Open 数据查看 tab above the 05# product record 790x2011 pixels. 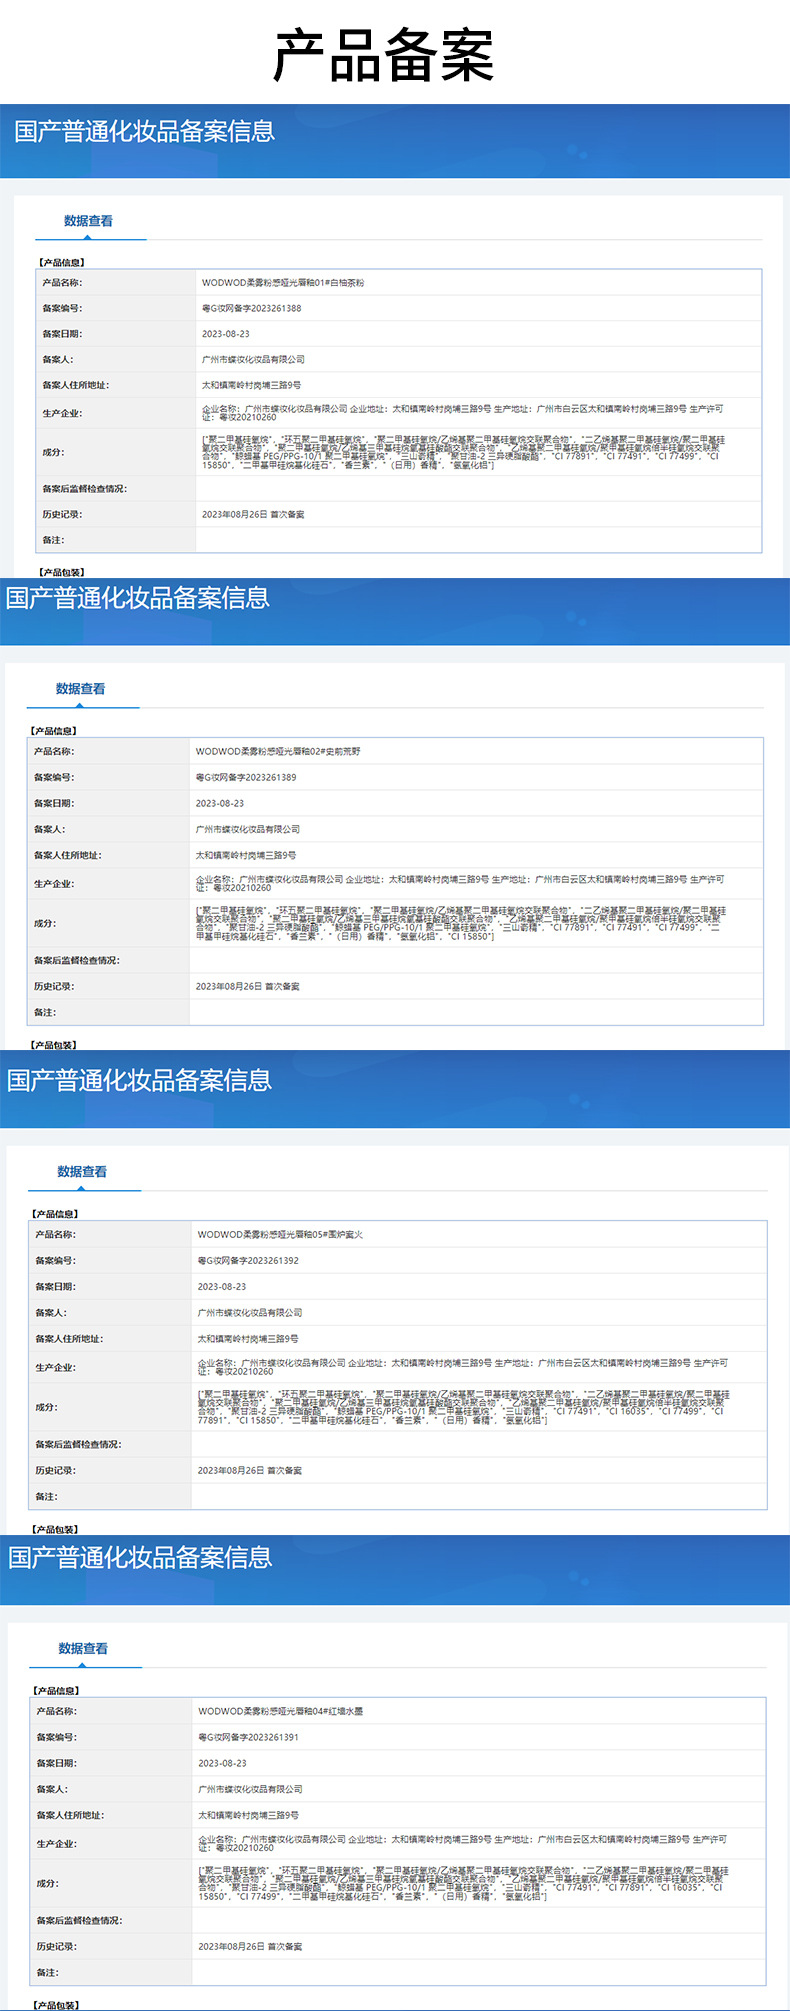(82, 1172)
